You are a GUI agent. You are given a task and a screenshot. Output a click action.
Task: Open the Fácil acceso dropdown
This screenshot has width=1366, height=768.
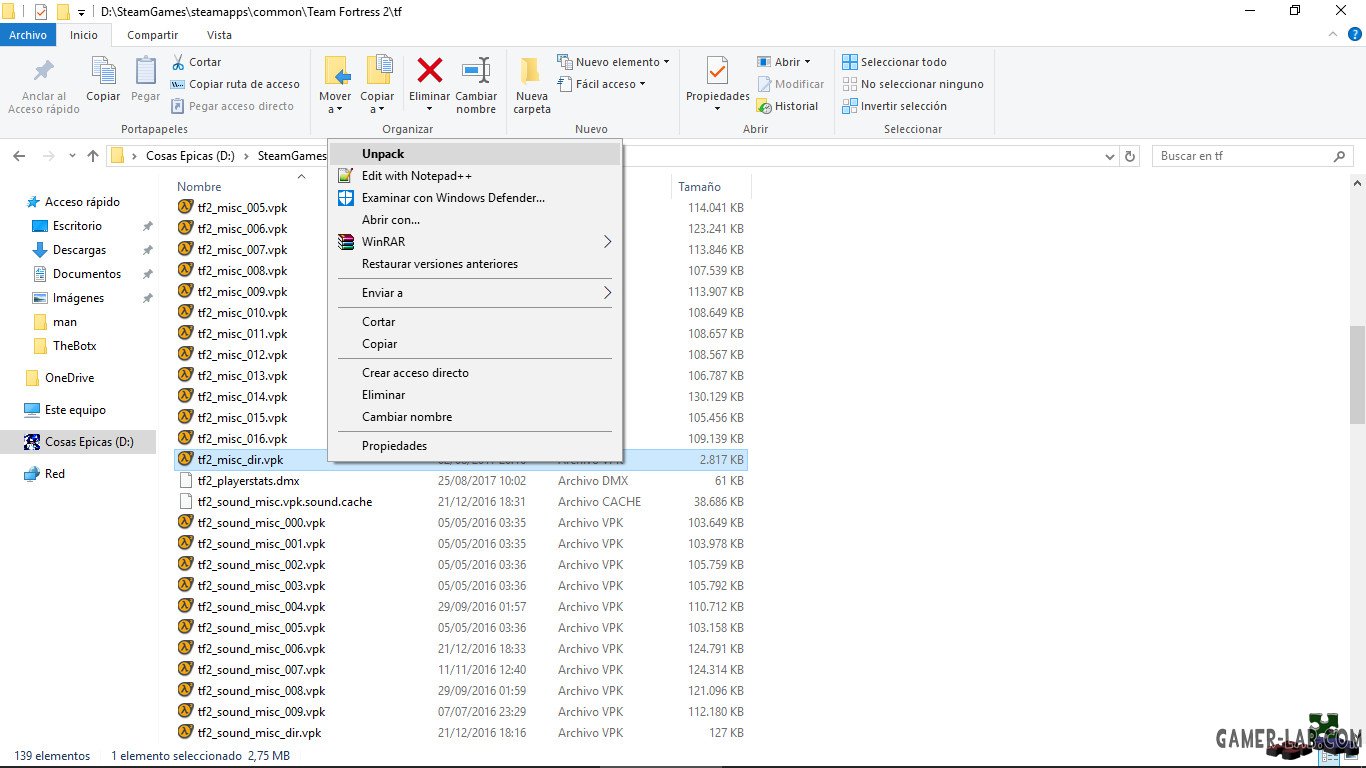tap(601, 84)
